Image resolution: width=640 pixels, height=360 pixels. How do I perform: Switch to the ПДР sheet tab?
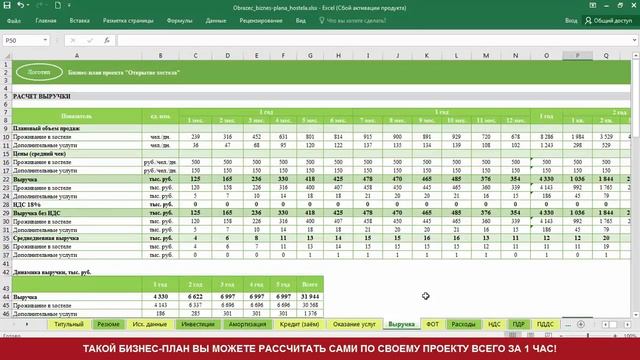click(518, 324)
